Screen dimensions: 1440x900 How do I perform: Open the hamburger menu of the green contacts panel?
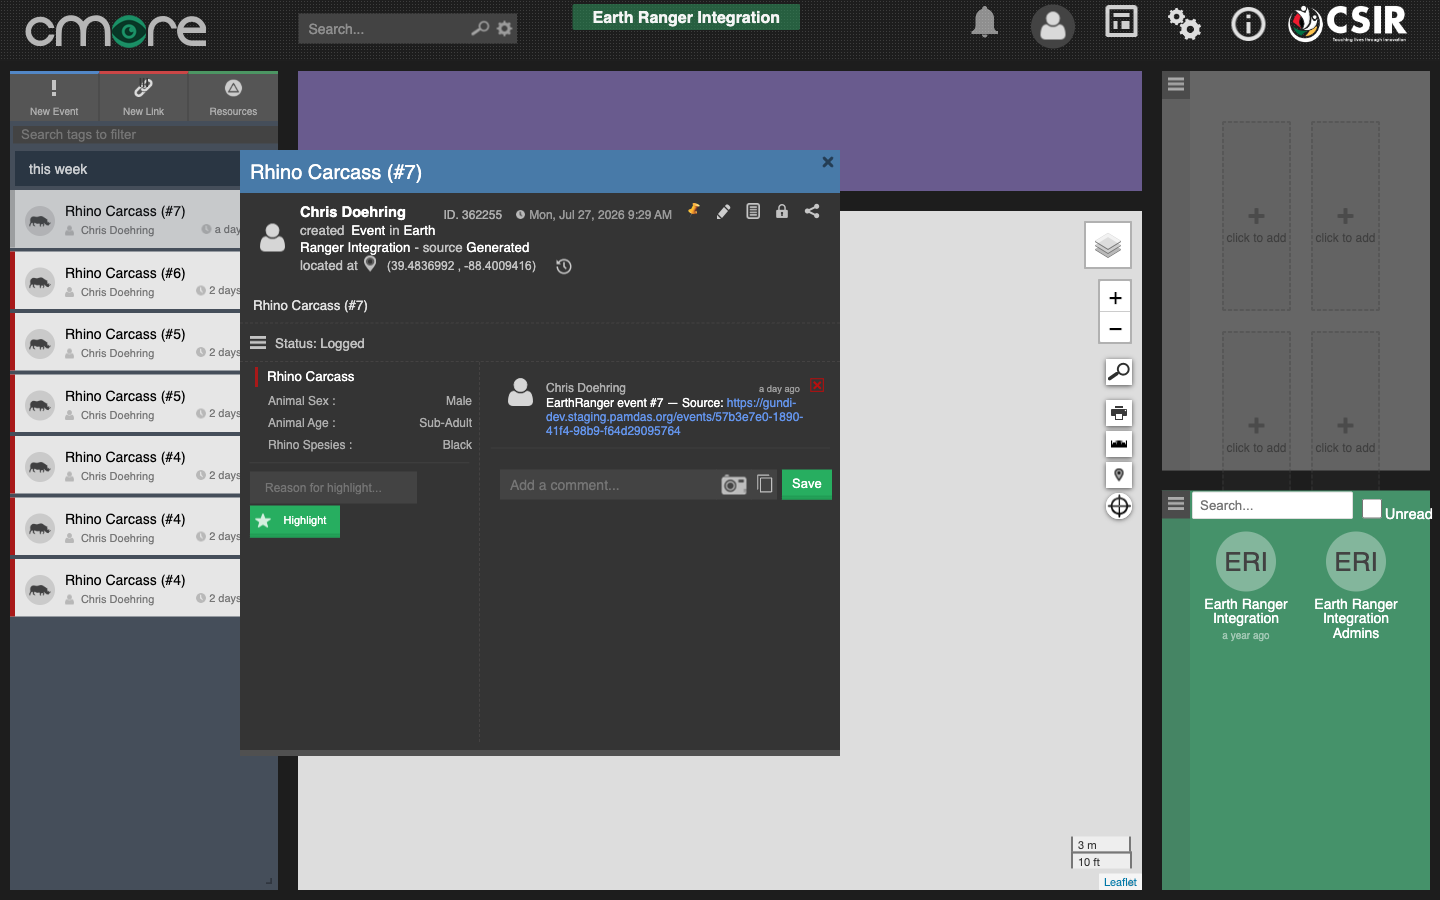pos(1176,504)
